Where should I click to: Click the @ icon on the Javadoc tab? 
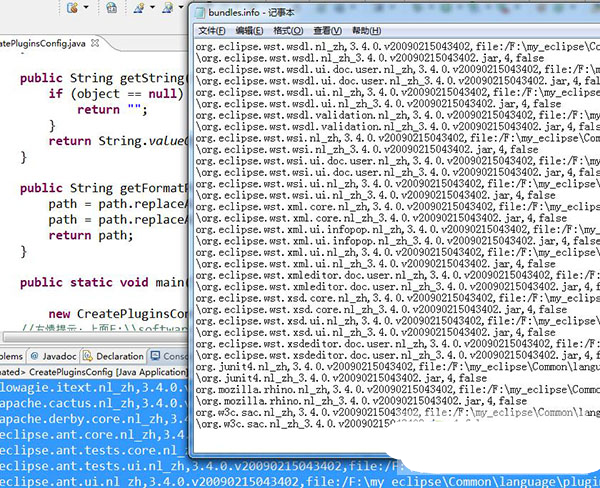(34, 356)
